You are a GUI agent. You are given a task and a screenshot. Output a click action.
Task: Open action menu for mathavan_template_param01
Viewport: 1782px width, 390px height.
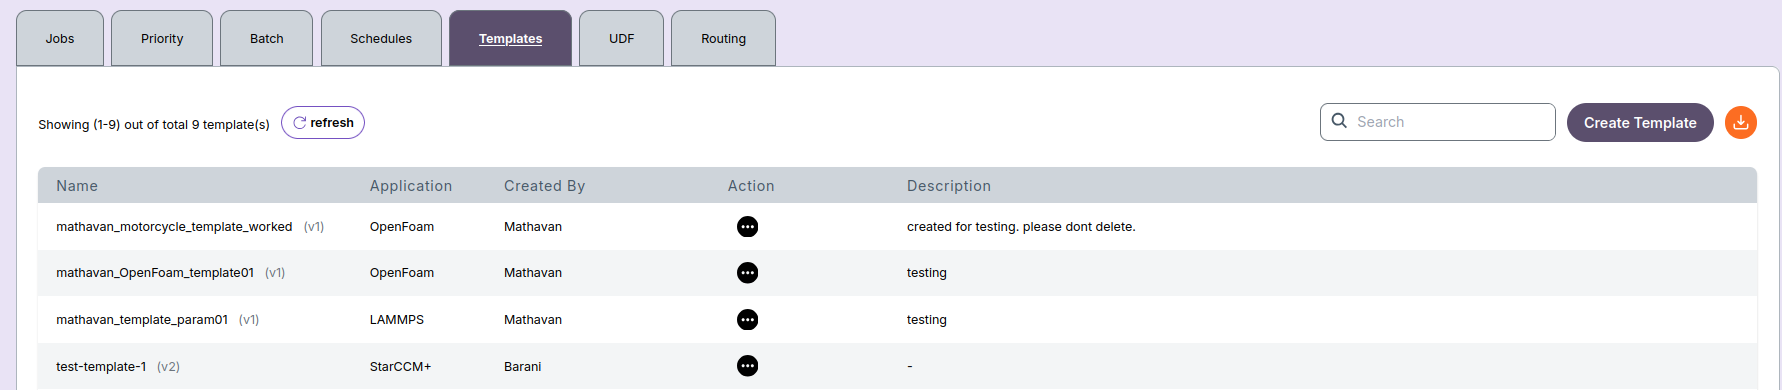tap(747, 320)
